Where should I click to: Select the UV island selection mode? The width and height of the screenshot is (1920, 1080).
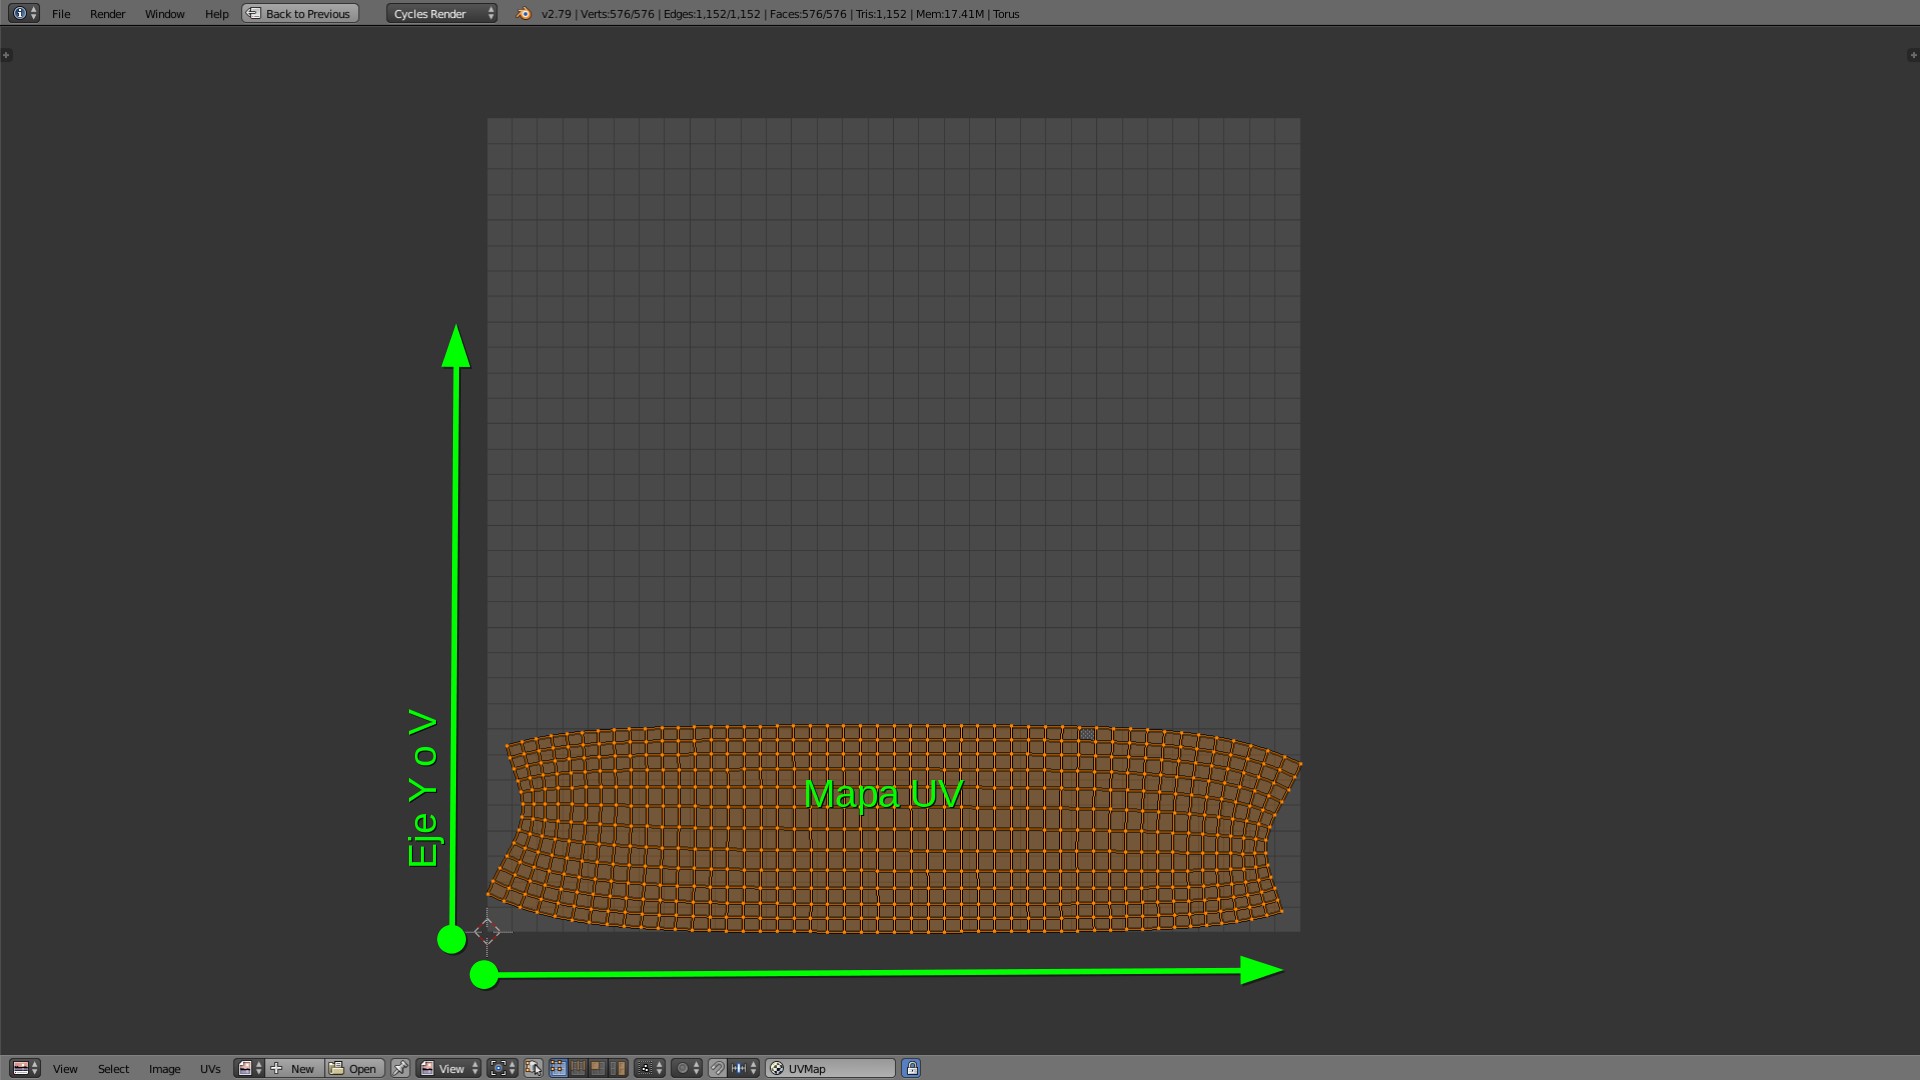[618, 1068]
